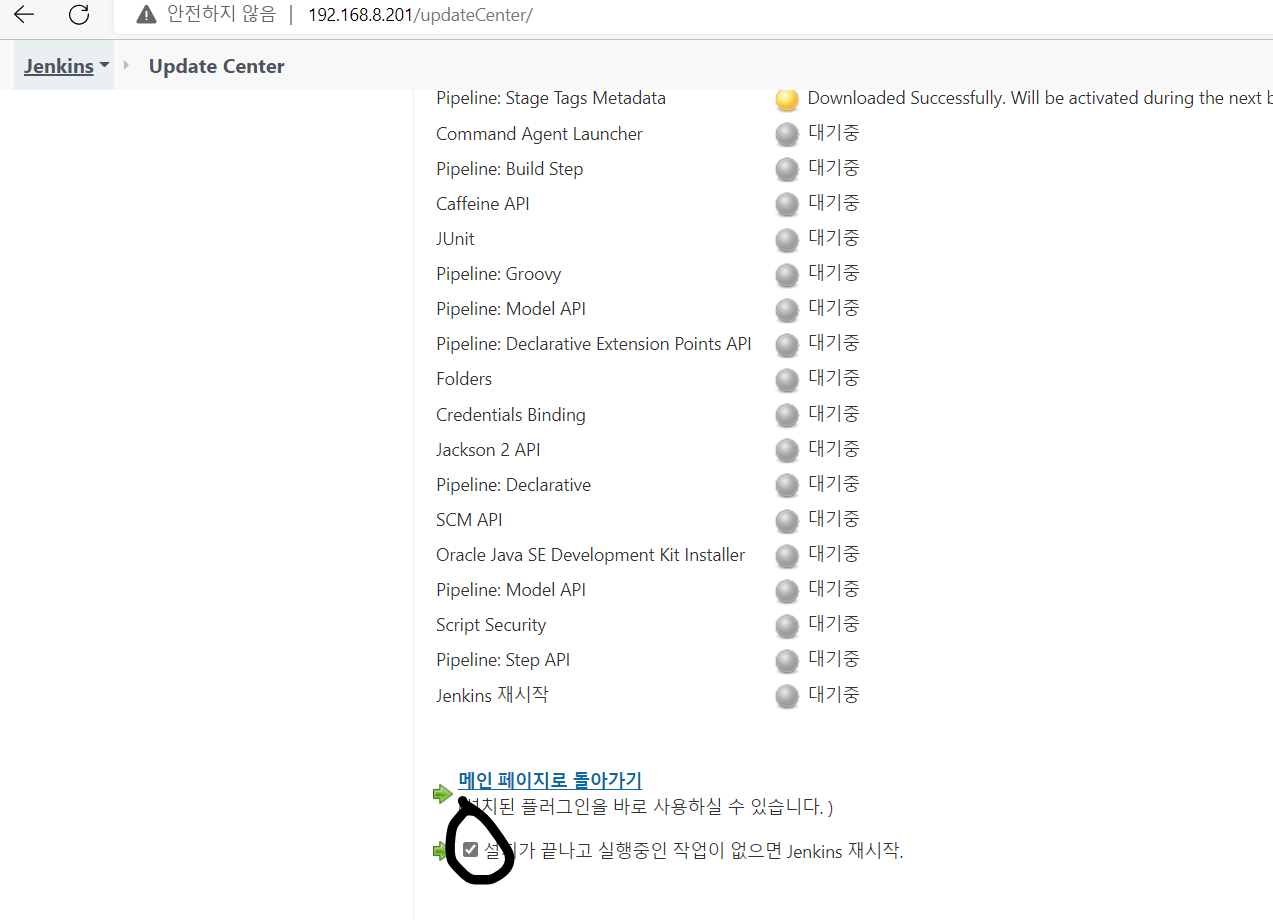Click grey status ball for Pipeline: Groovy

pyautogui.click(x=787, y=274)
